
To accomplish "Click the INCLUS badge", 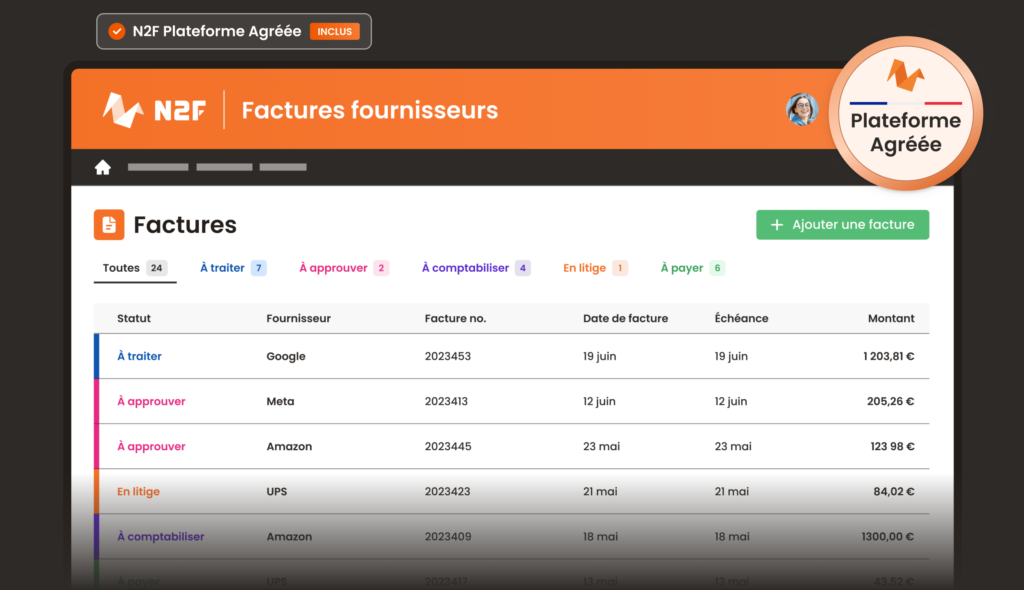I will (335, 31).
